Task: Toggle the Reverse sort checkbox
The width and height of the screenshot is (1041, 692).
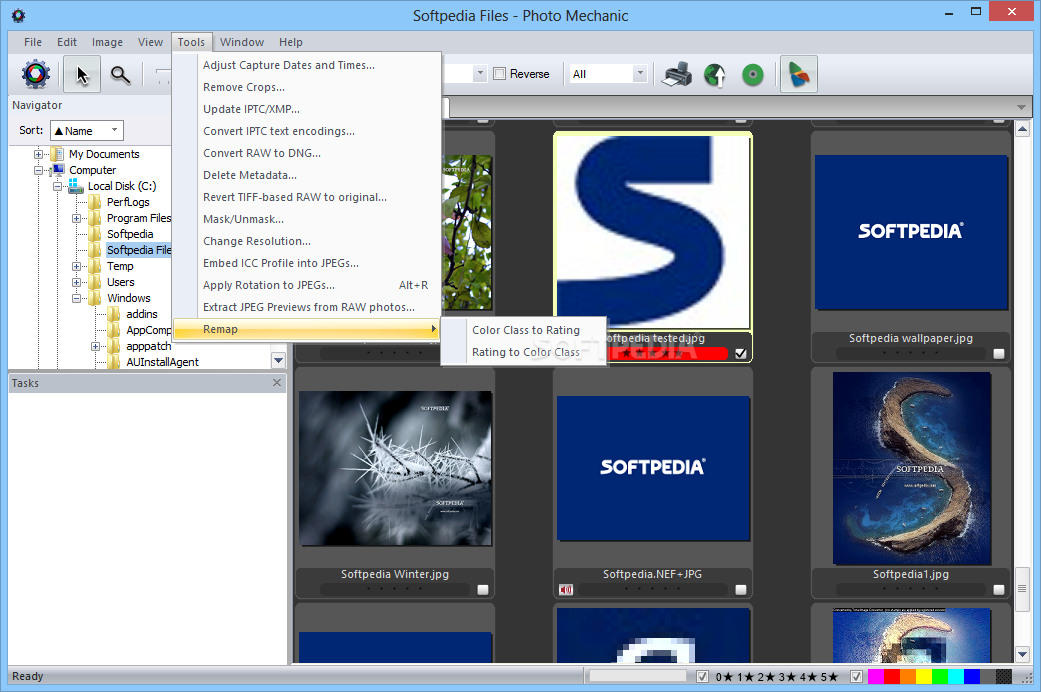Action: [x=499, y=74]
